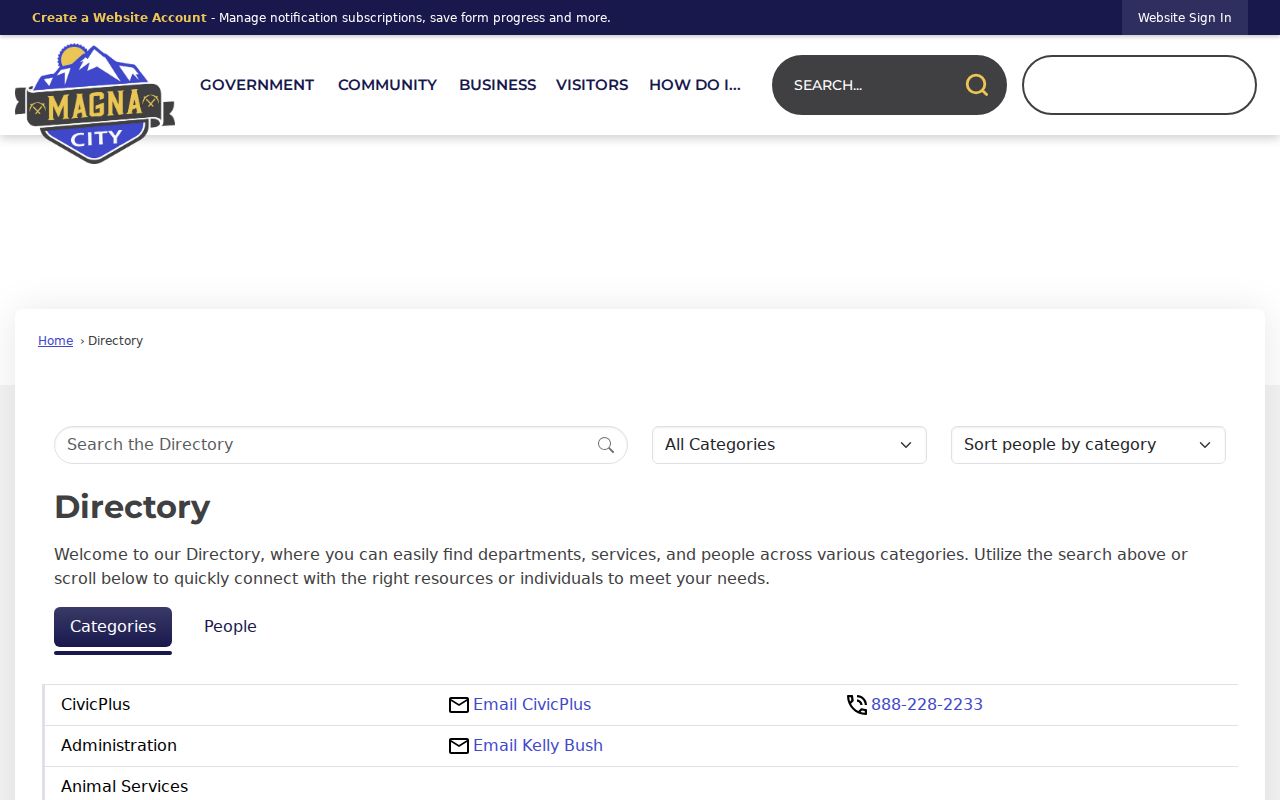Click the site search magnifier icon
This screenshot has width=1280, height=800.
[977, 85]
